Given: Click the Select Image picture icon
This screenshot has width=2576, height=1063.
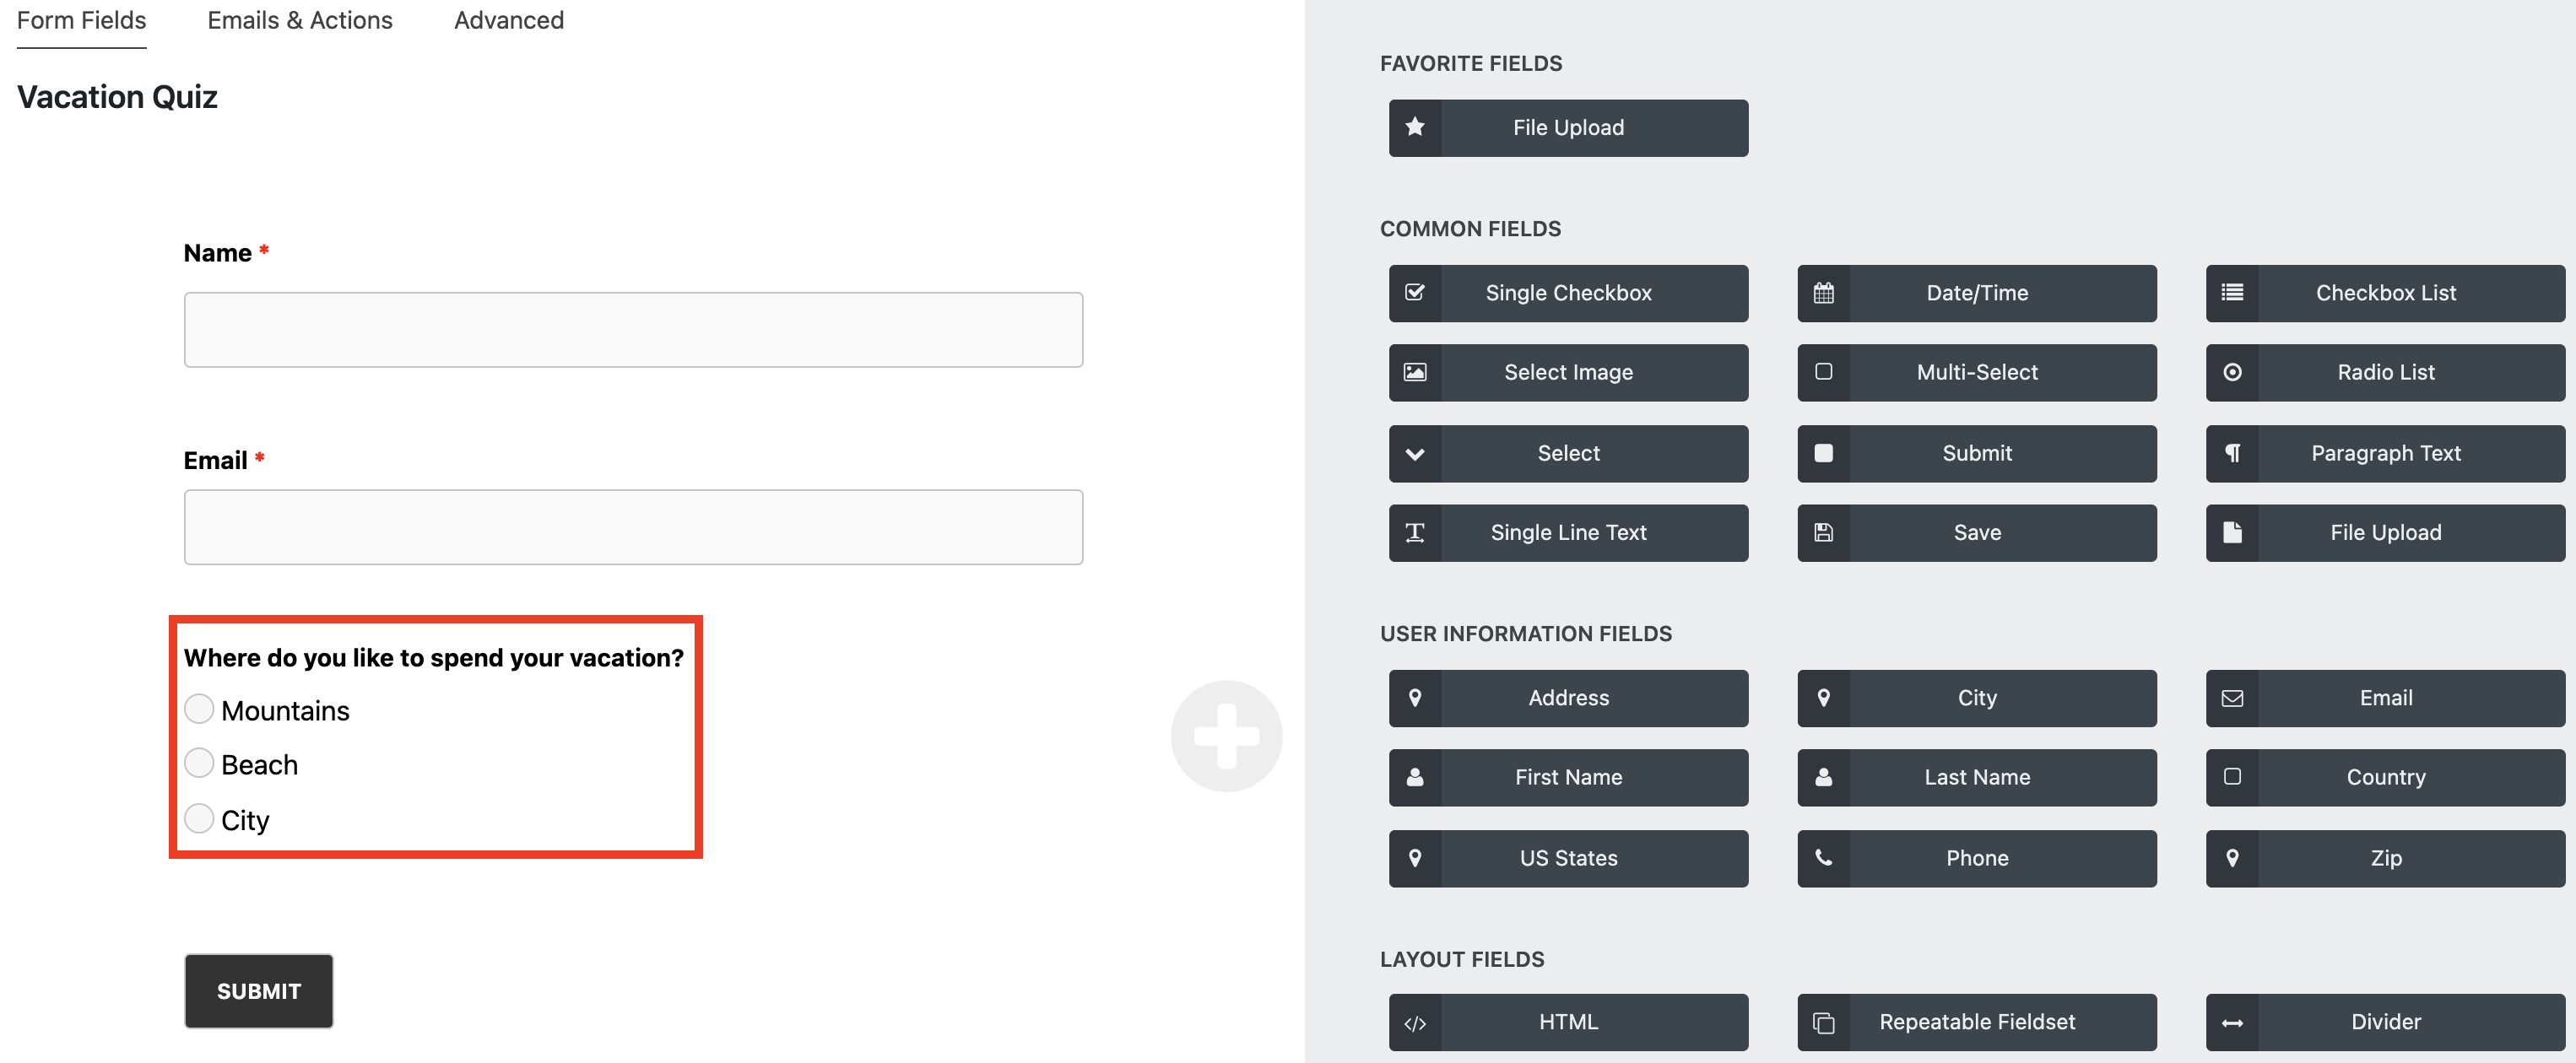Looking at the screenshot, I should coord(1415,372).
